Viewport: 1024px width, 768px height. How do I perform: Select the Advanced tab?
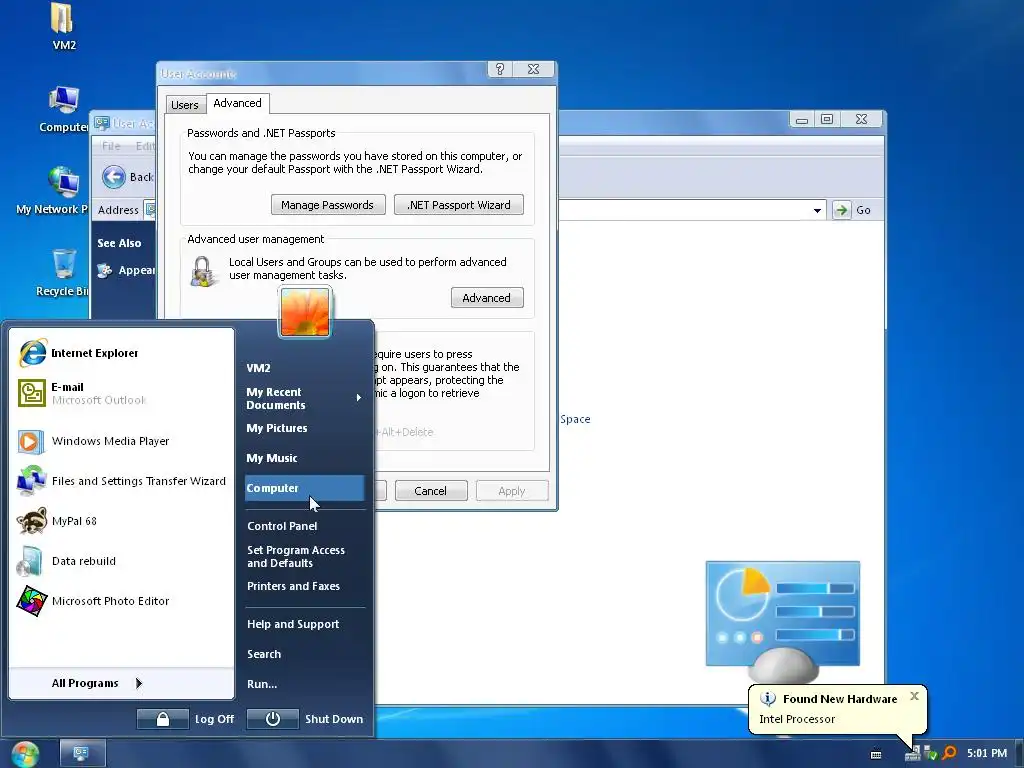pos(237,103)
